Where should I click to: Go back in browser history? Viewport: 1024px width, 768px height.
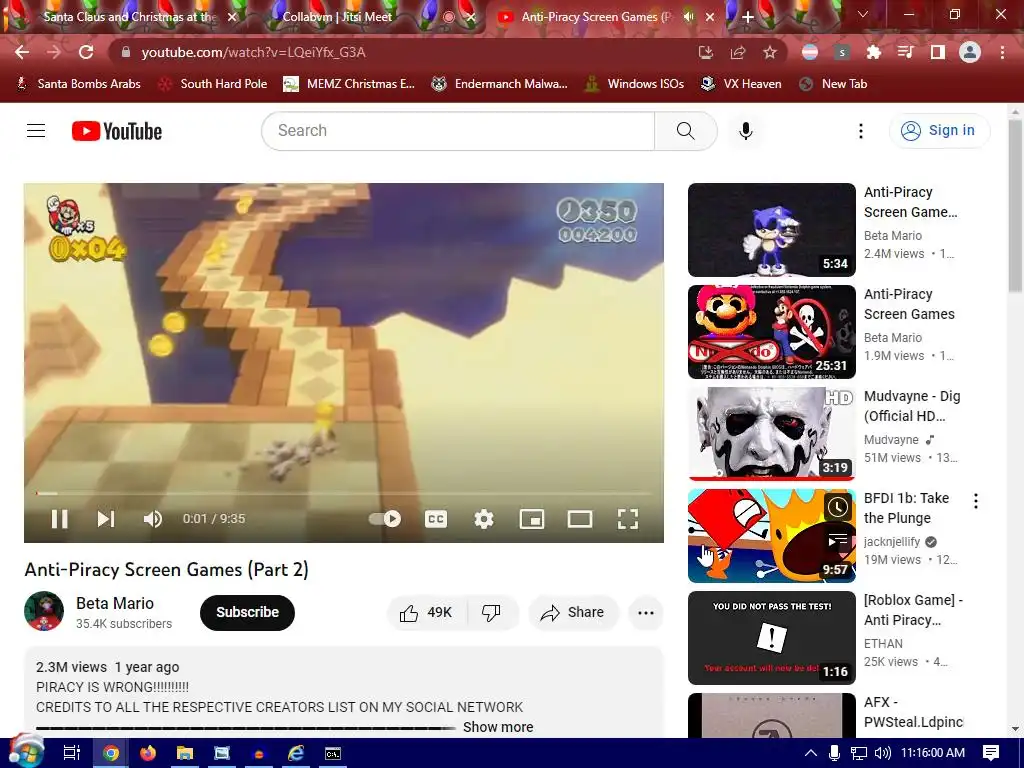(22, 52)
